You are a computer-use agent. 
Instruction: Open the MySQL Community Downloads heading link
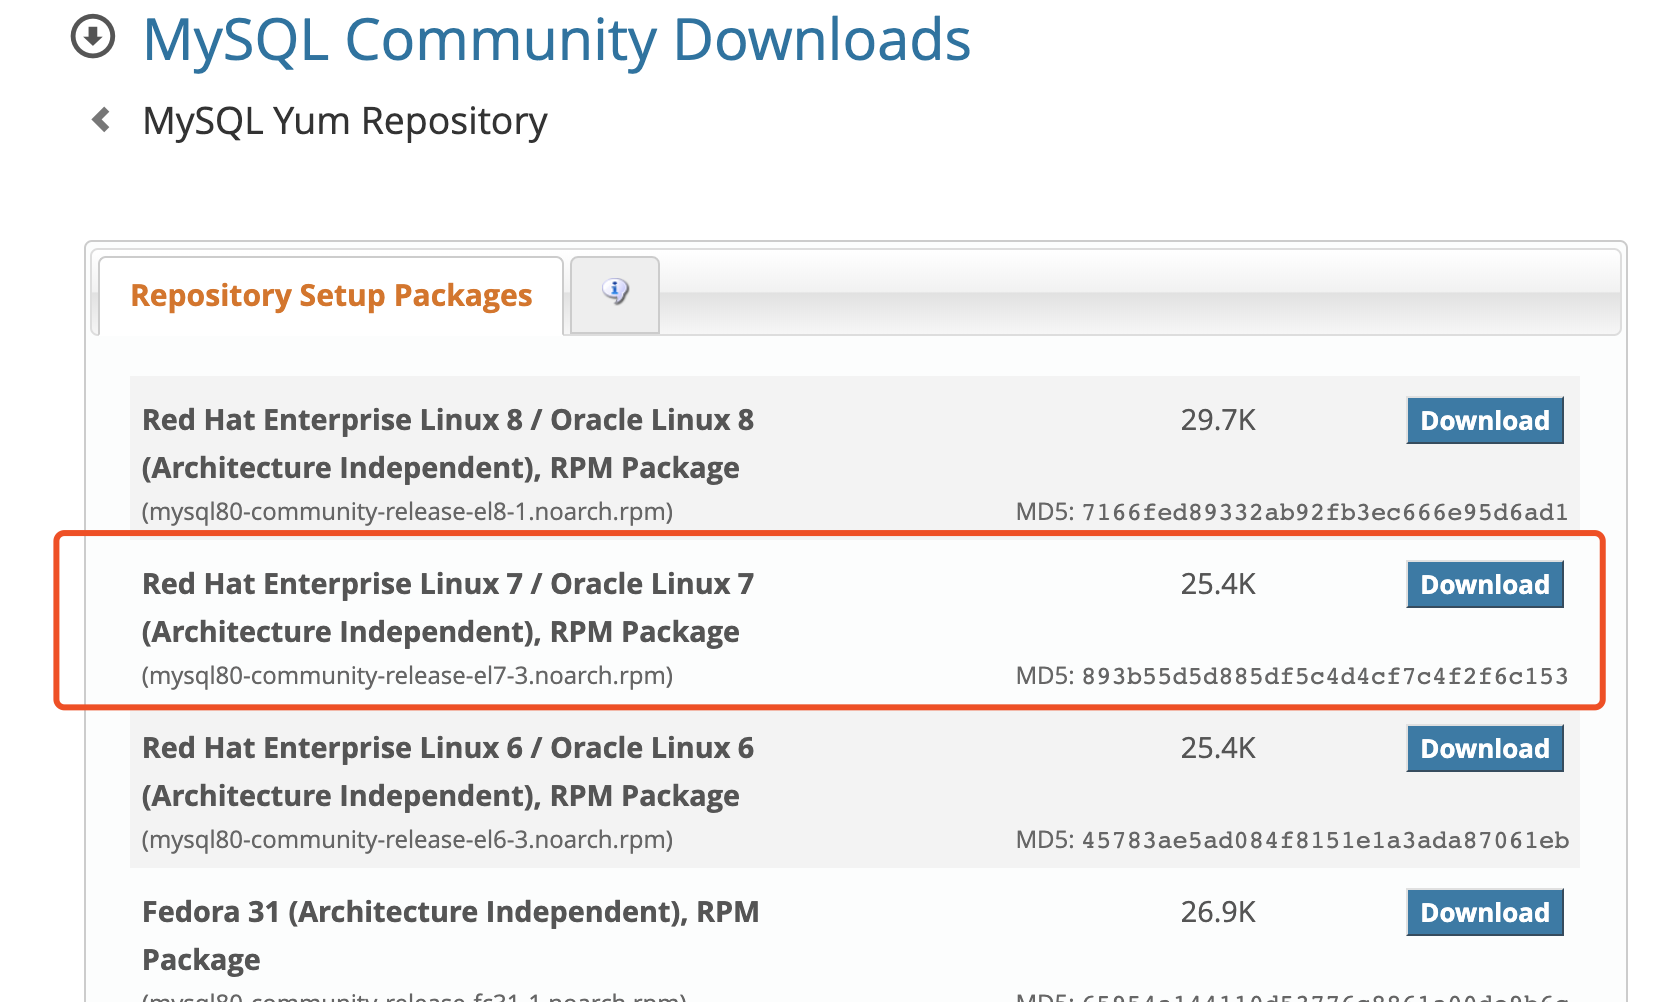(x=557, y=40)
